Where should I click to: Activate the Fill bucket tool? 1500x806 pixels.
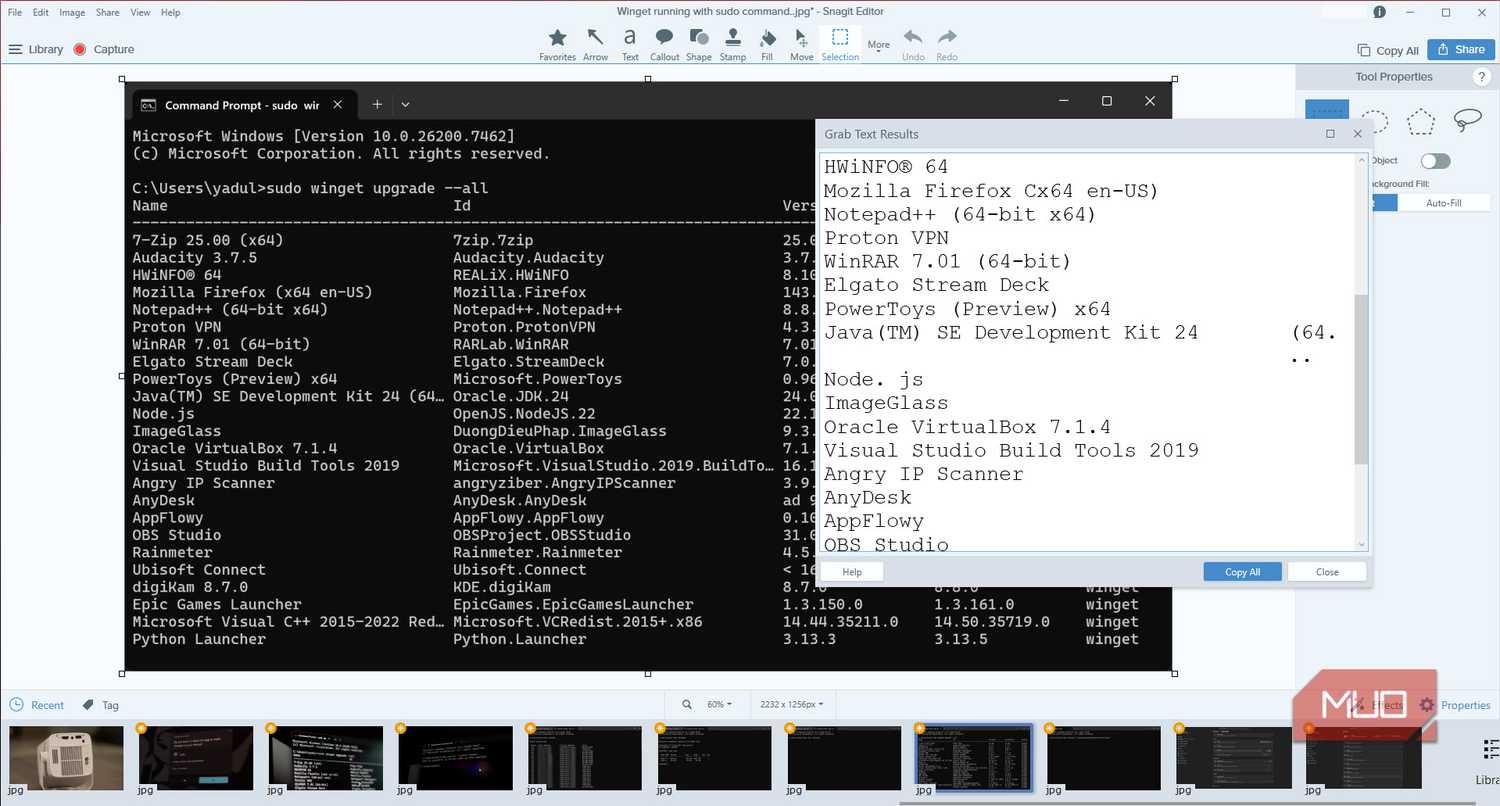click(x=767, y=44)
